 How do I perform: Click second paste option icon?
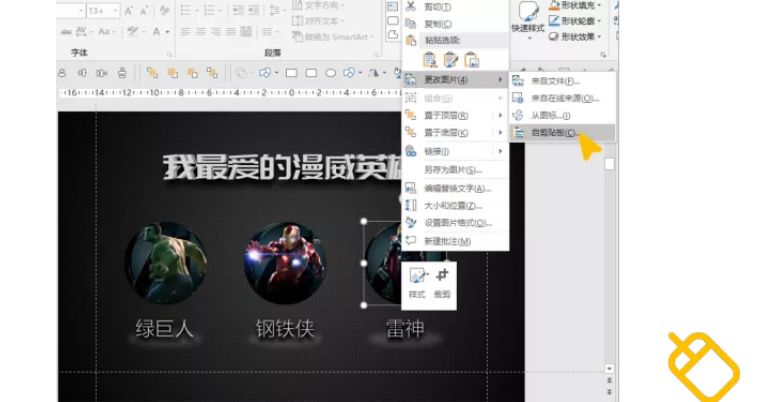point(451,60)
